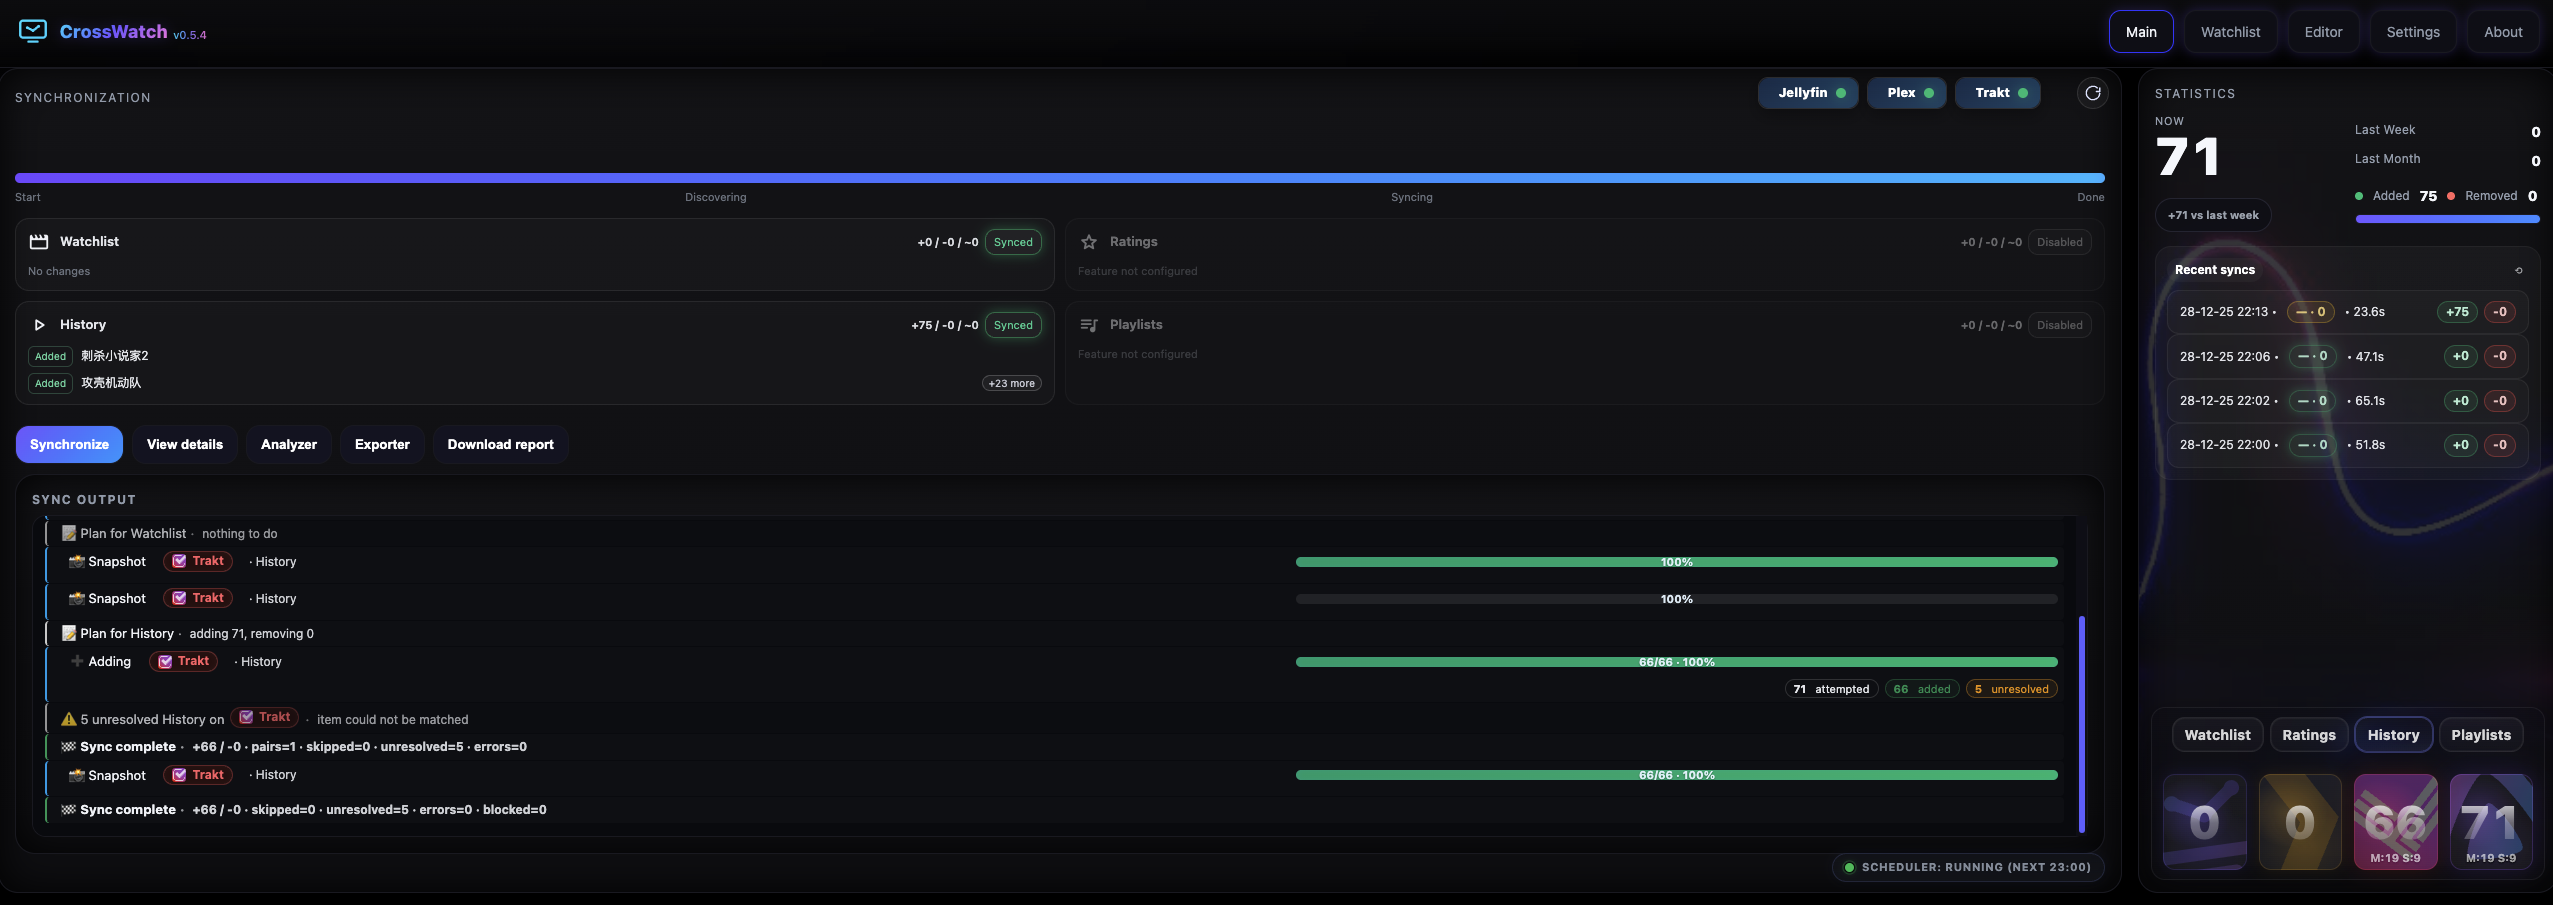
Task: Click the main synchronization progress bar
Action: [x=1060, y=178]
